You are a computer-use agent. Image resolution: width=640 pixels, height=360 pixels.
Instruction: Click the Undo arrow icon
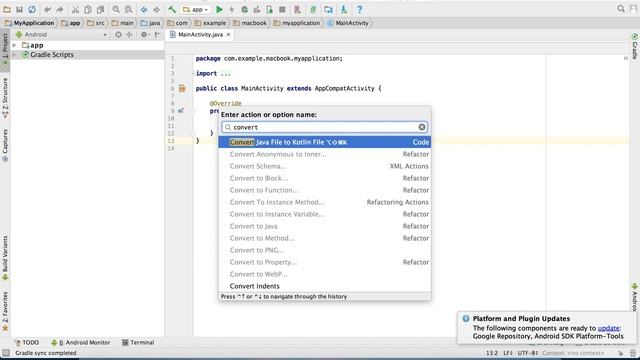click(48, 9)
